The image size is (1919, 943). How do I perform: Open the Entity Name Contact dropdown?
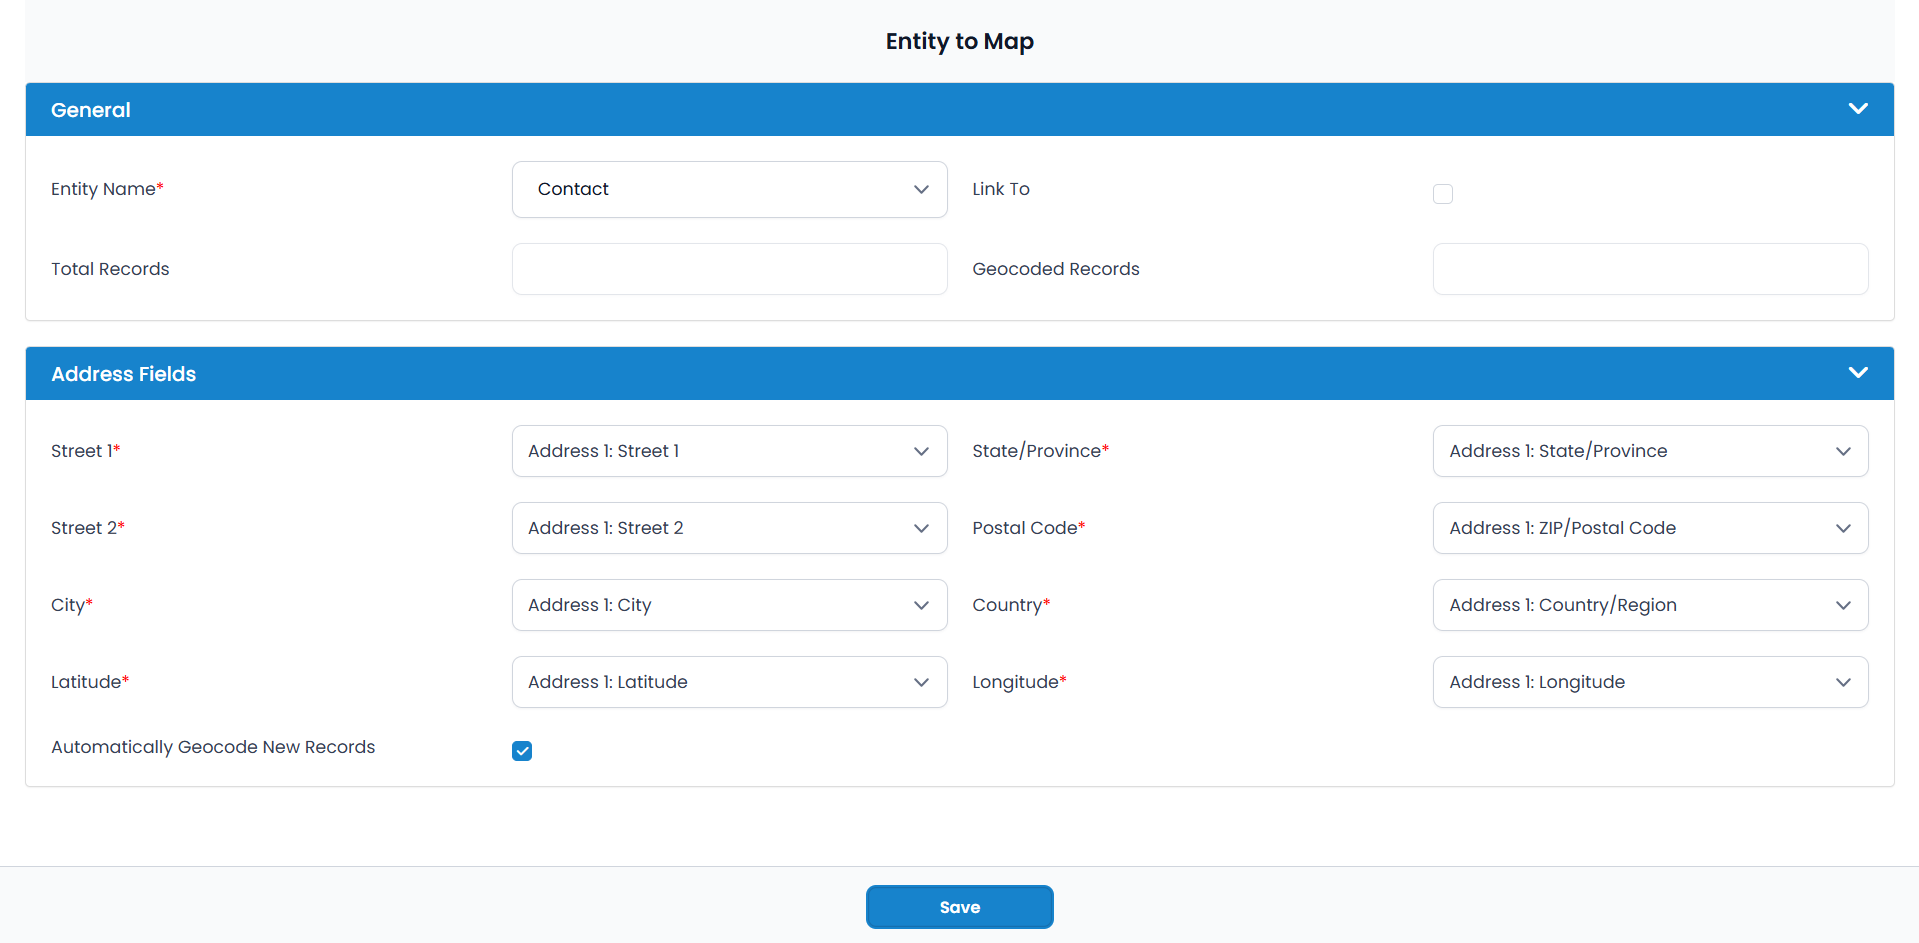(729, 190)
